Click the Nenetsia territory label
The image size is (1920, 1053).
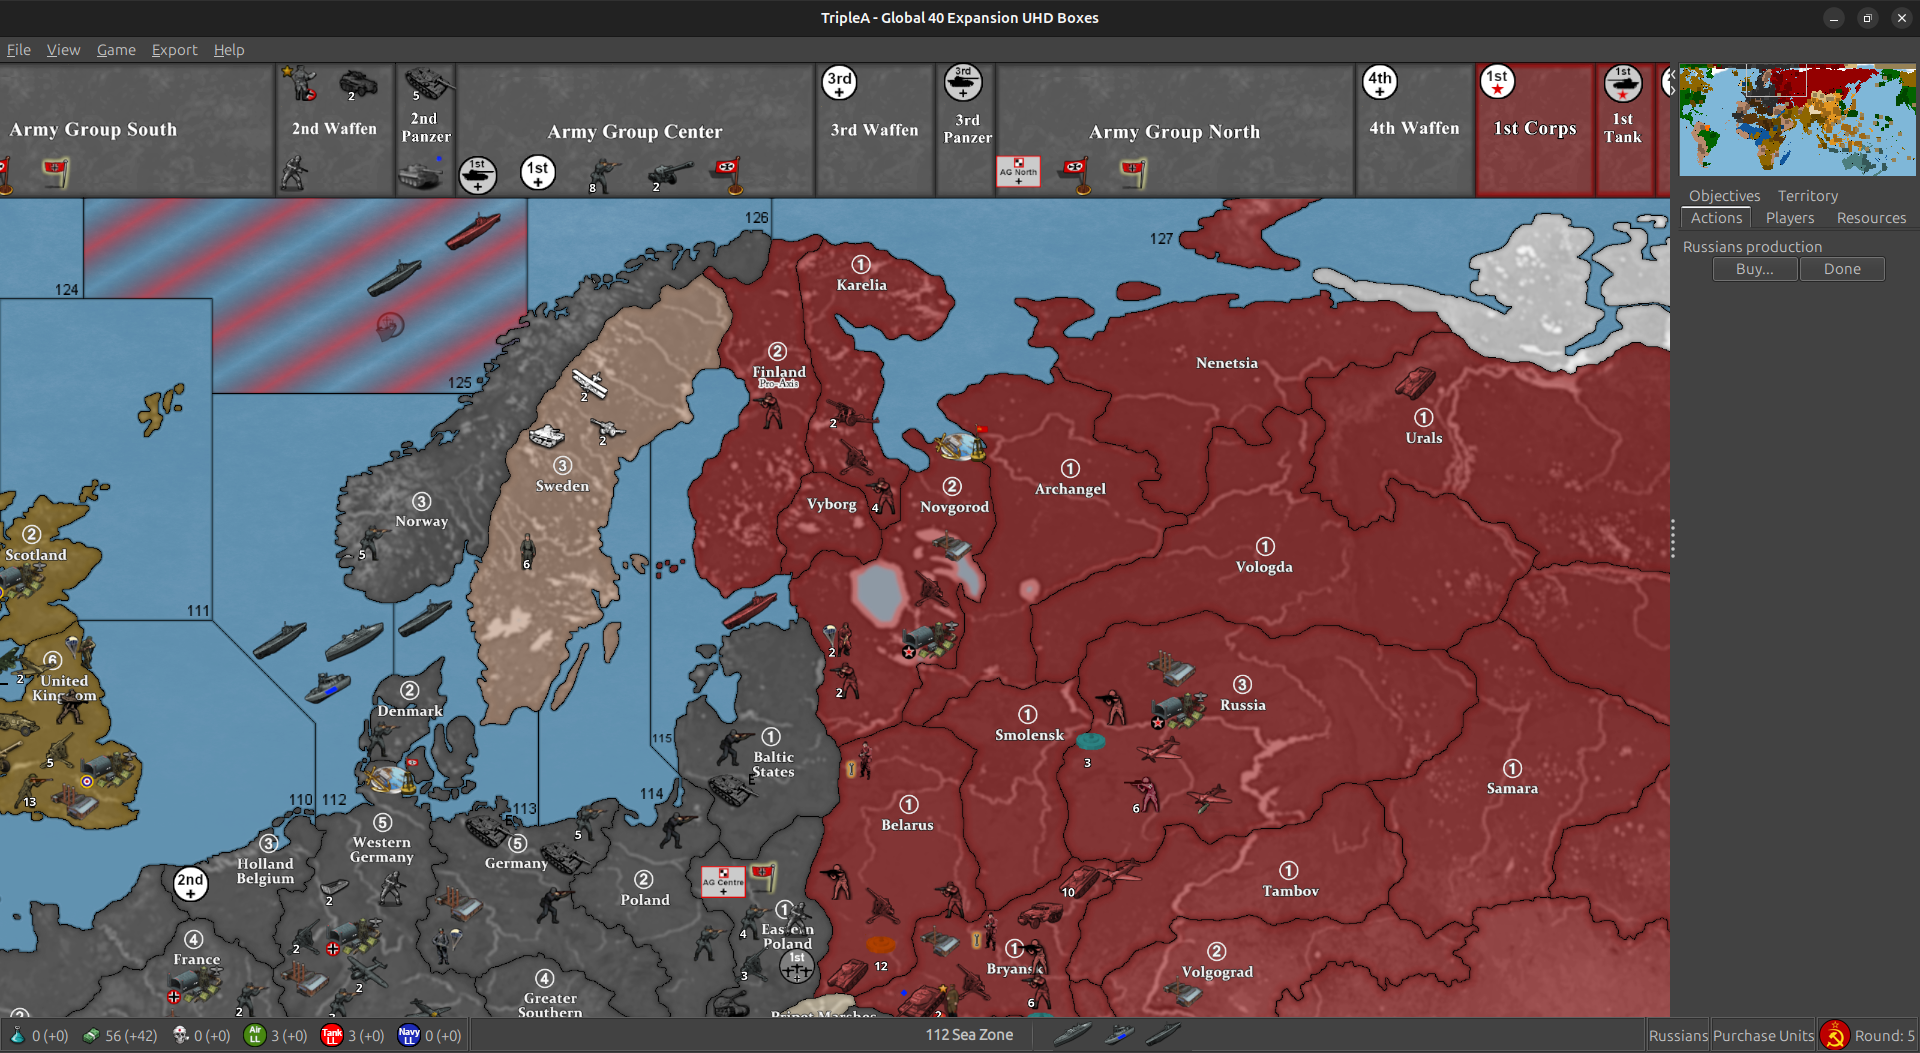point(1226,363)
